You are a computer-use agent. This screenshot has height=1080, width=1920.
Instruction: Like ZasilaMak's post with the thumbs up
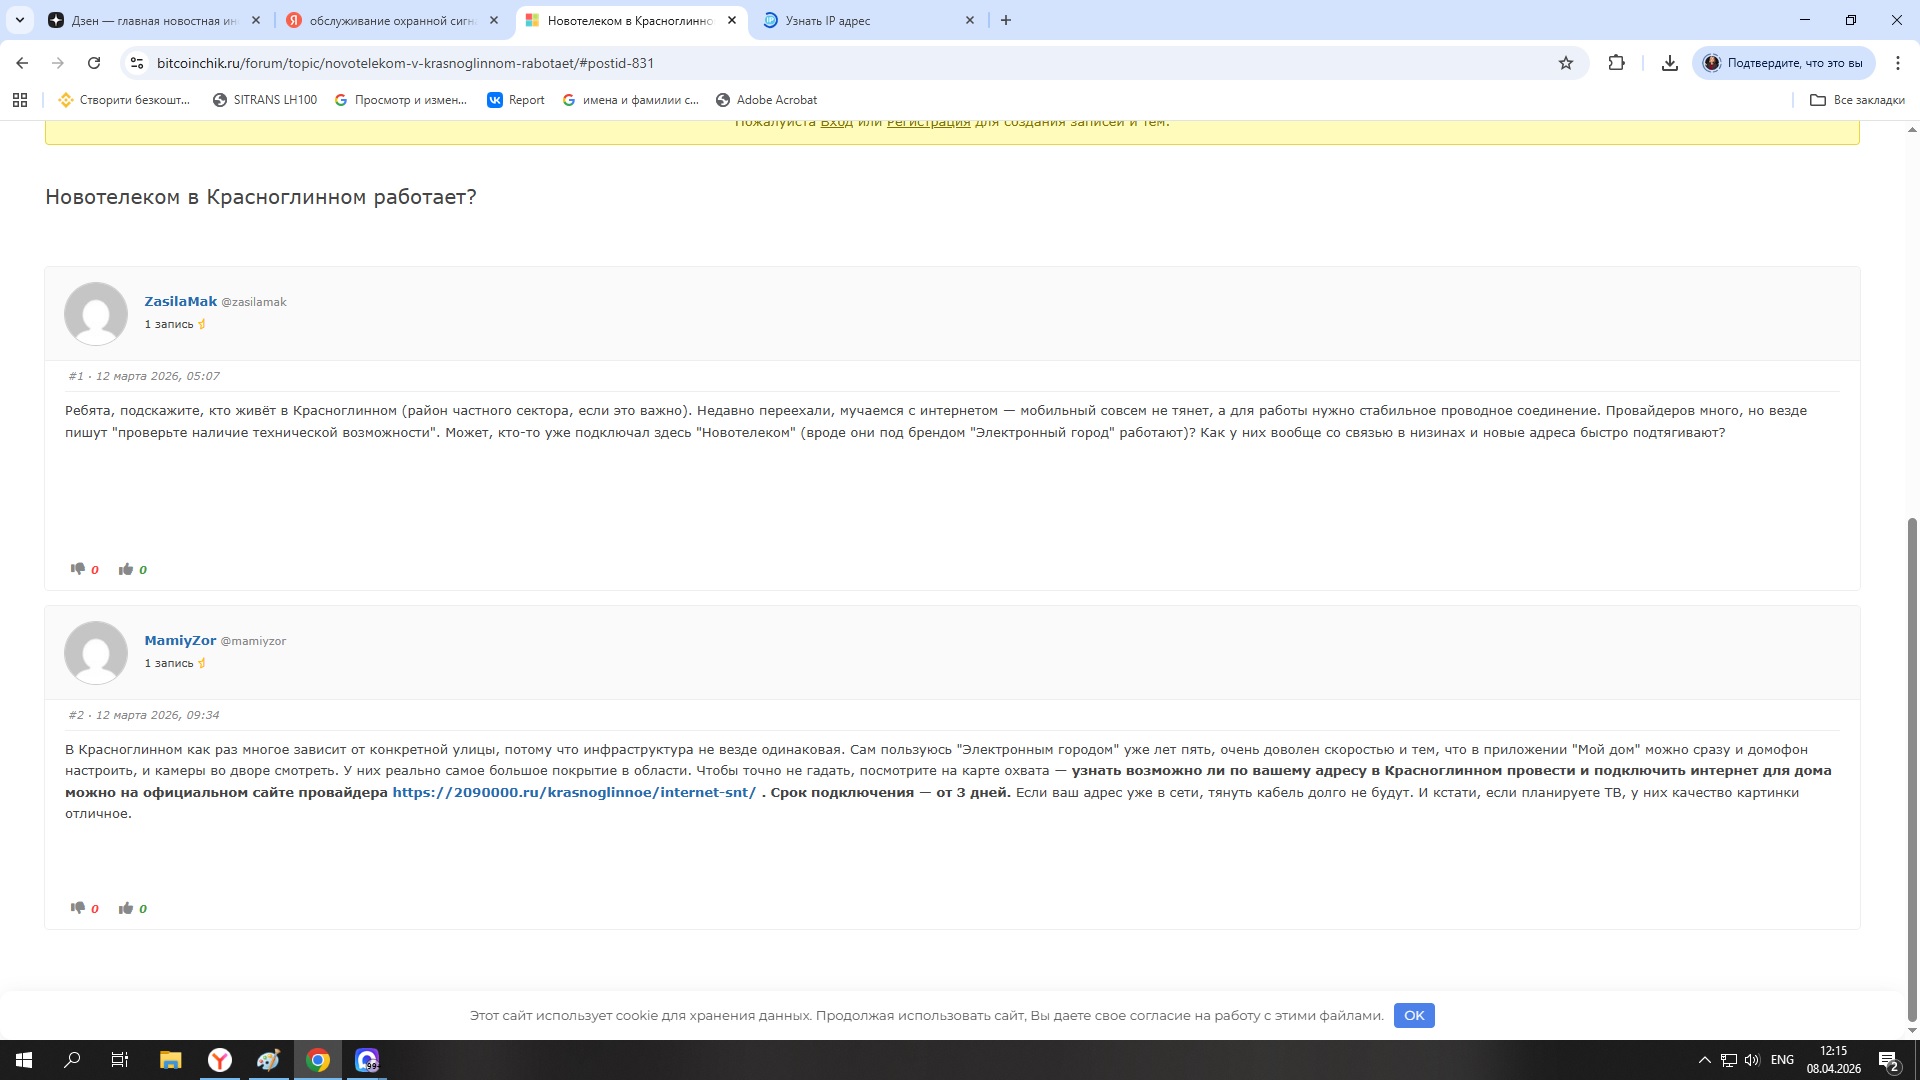pos(126,569)
